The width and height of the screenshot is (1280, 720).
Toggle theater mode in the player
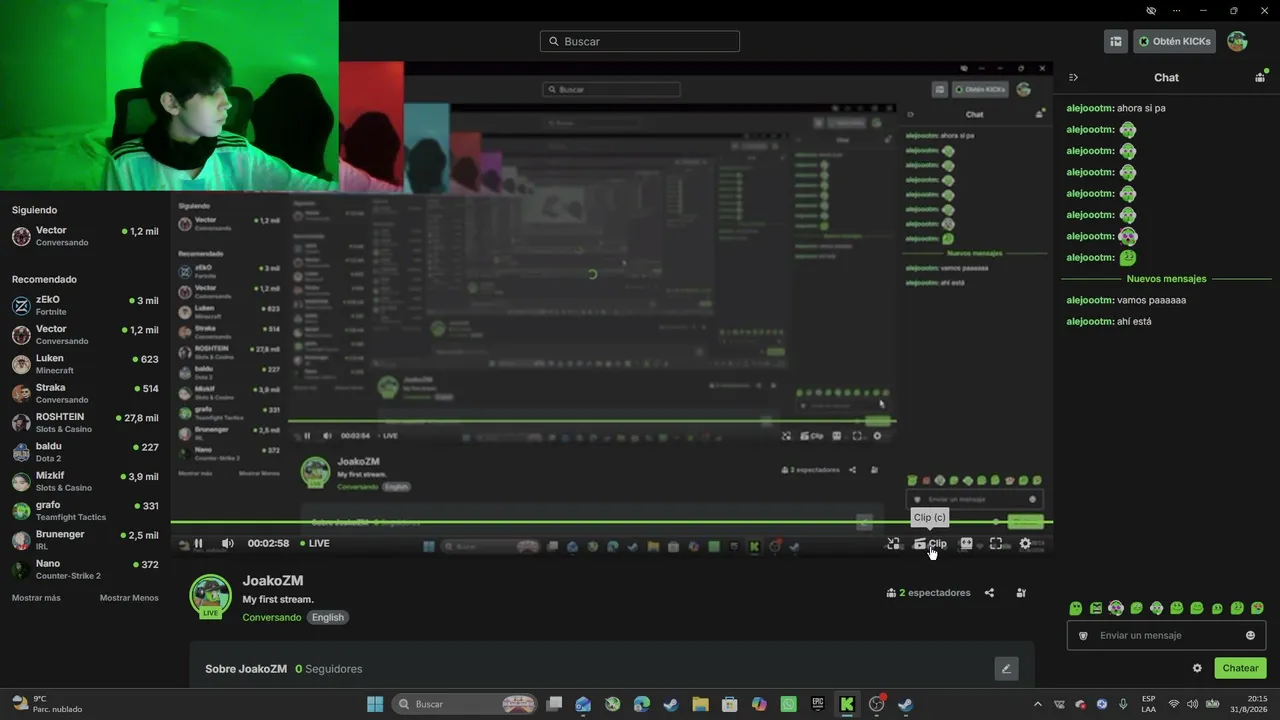click(966, 543)
